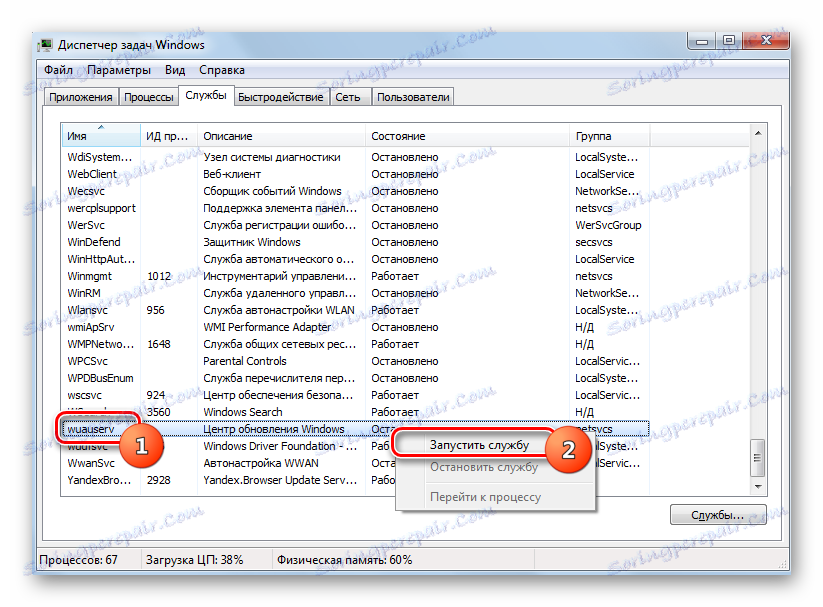Screen dimensions: 823x607
Task: Click the Загрузка ЦП: 38% status entry
Action: pyautogui.click(x=194, y=560)
